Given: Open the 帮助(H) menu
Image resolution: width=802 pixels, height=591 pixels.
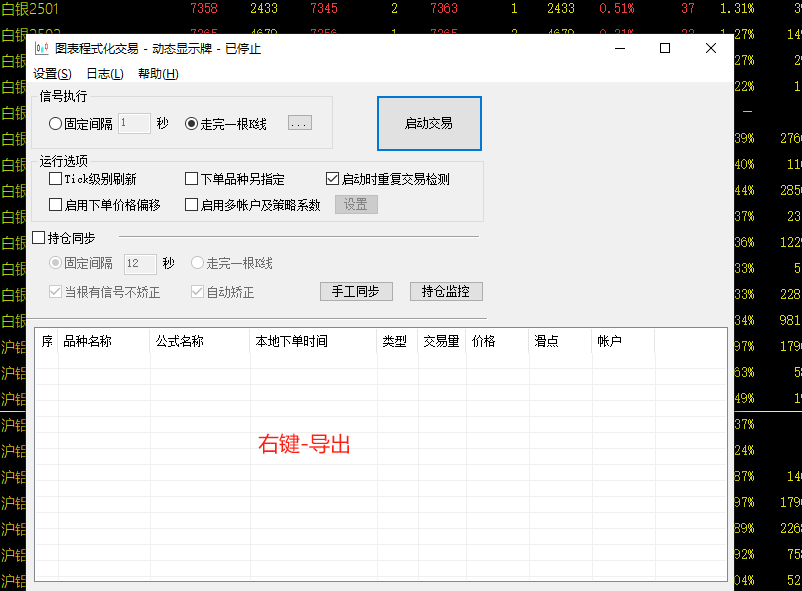Looking at the screenshot, I should click(158, 74).
